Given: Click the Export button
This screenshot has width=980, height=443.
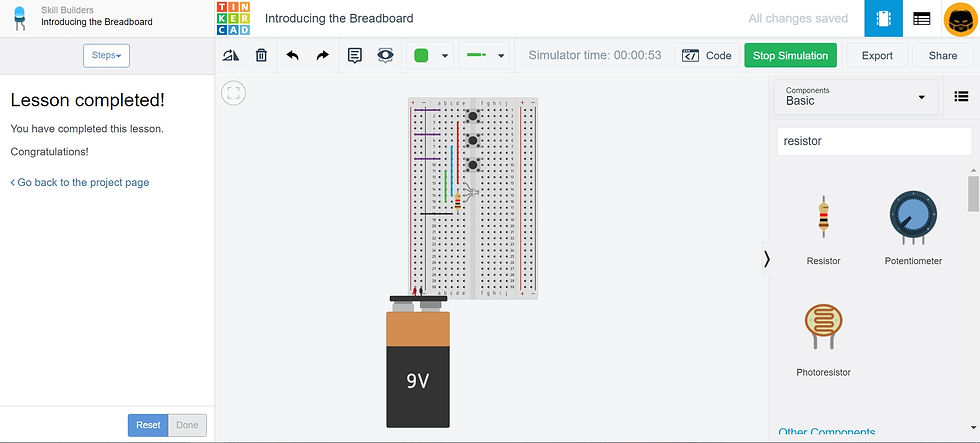Looking at the screenshot, I should [x=877, y=56].
